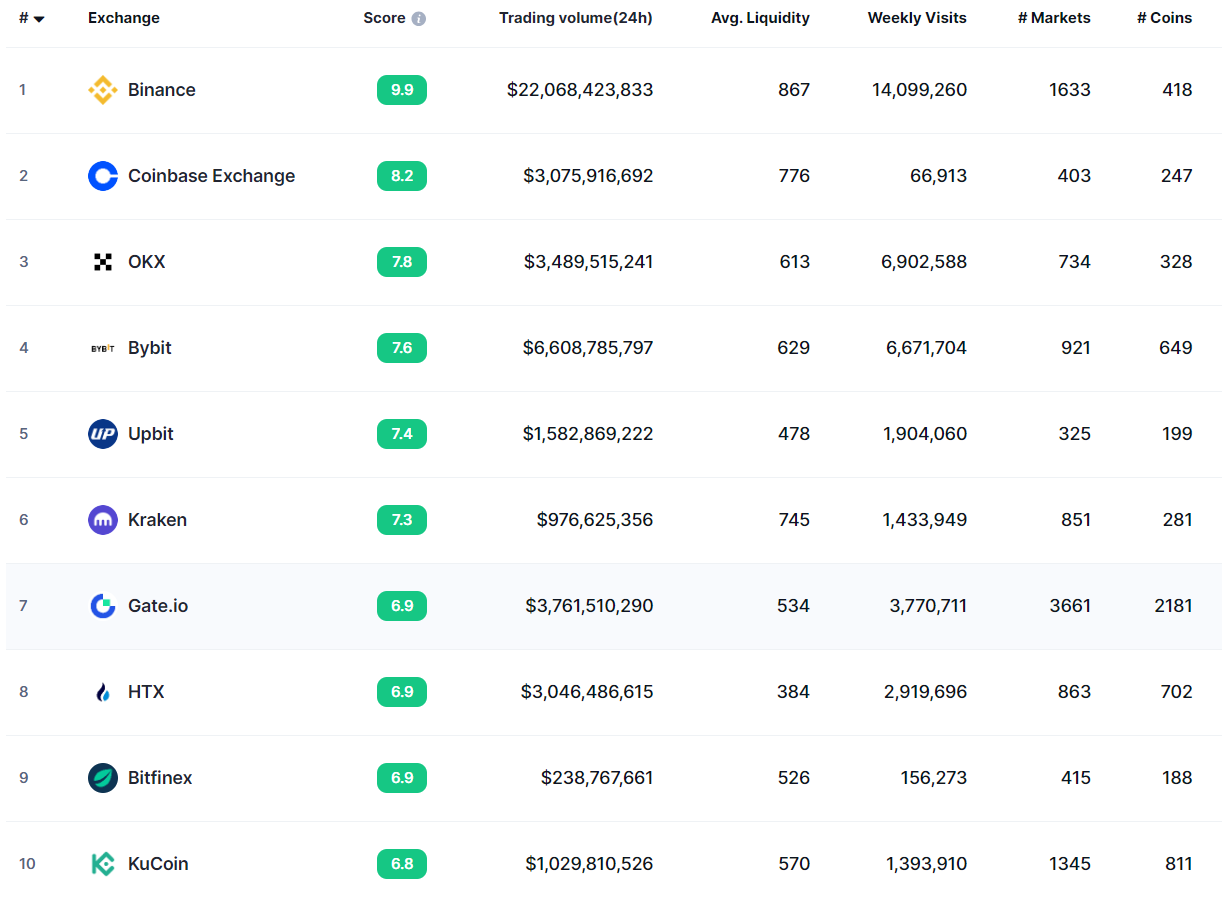1222x903 pixels.
Task: Click Gate.io coins count 2181
Action: click(x=1173, y=606)
